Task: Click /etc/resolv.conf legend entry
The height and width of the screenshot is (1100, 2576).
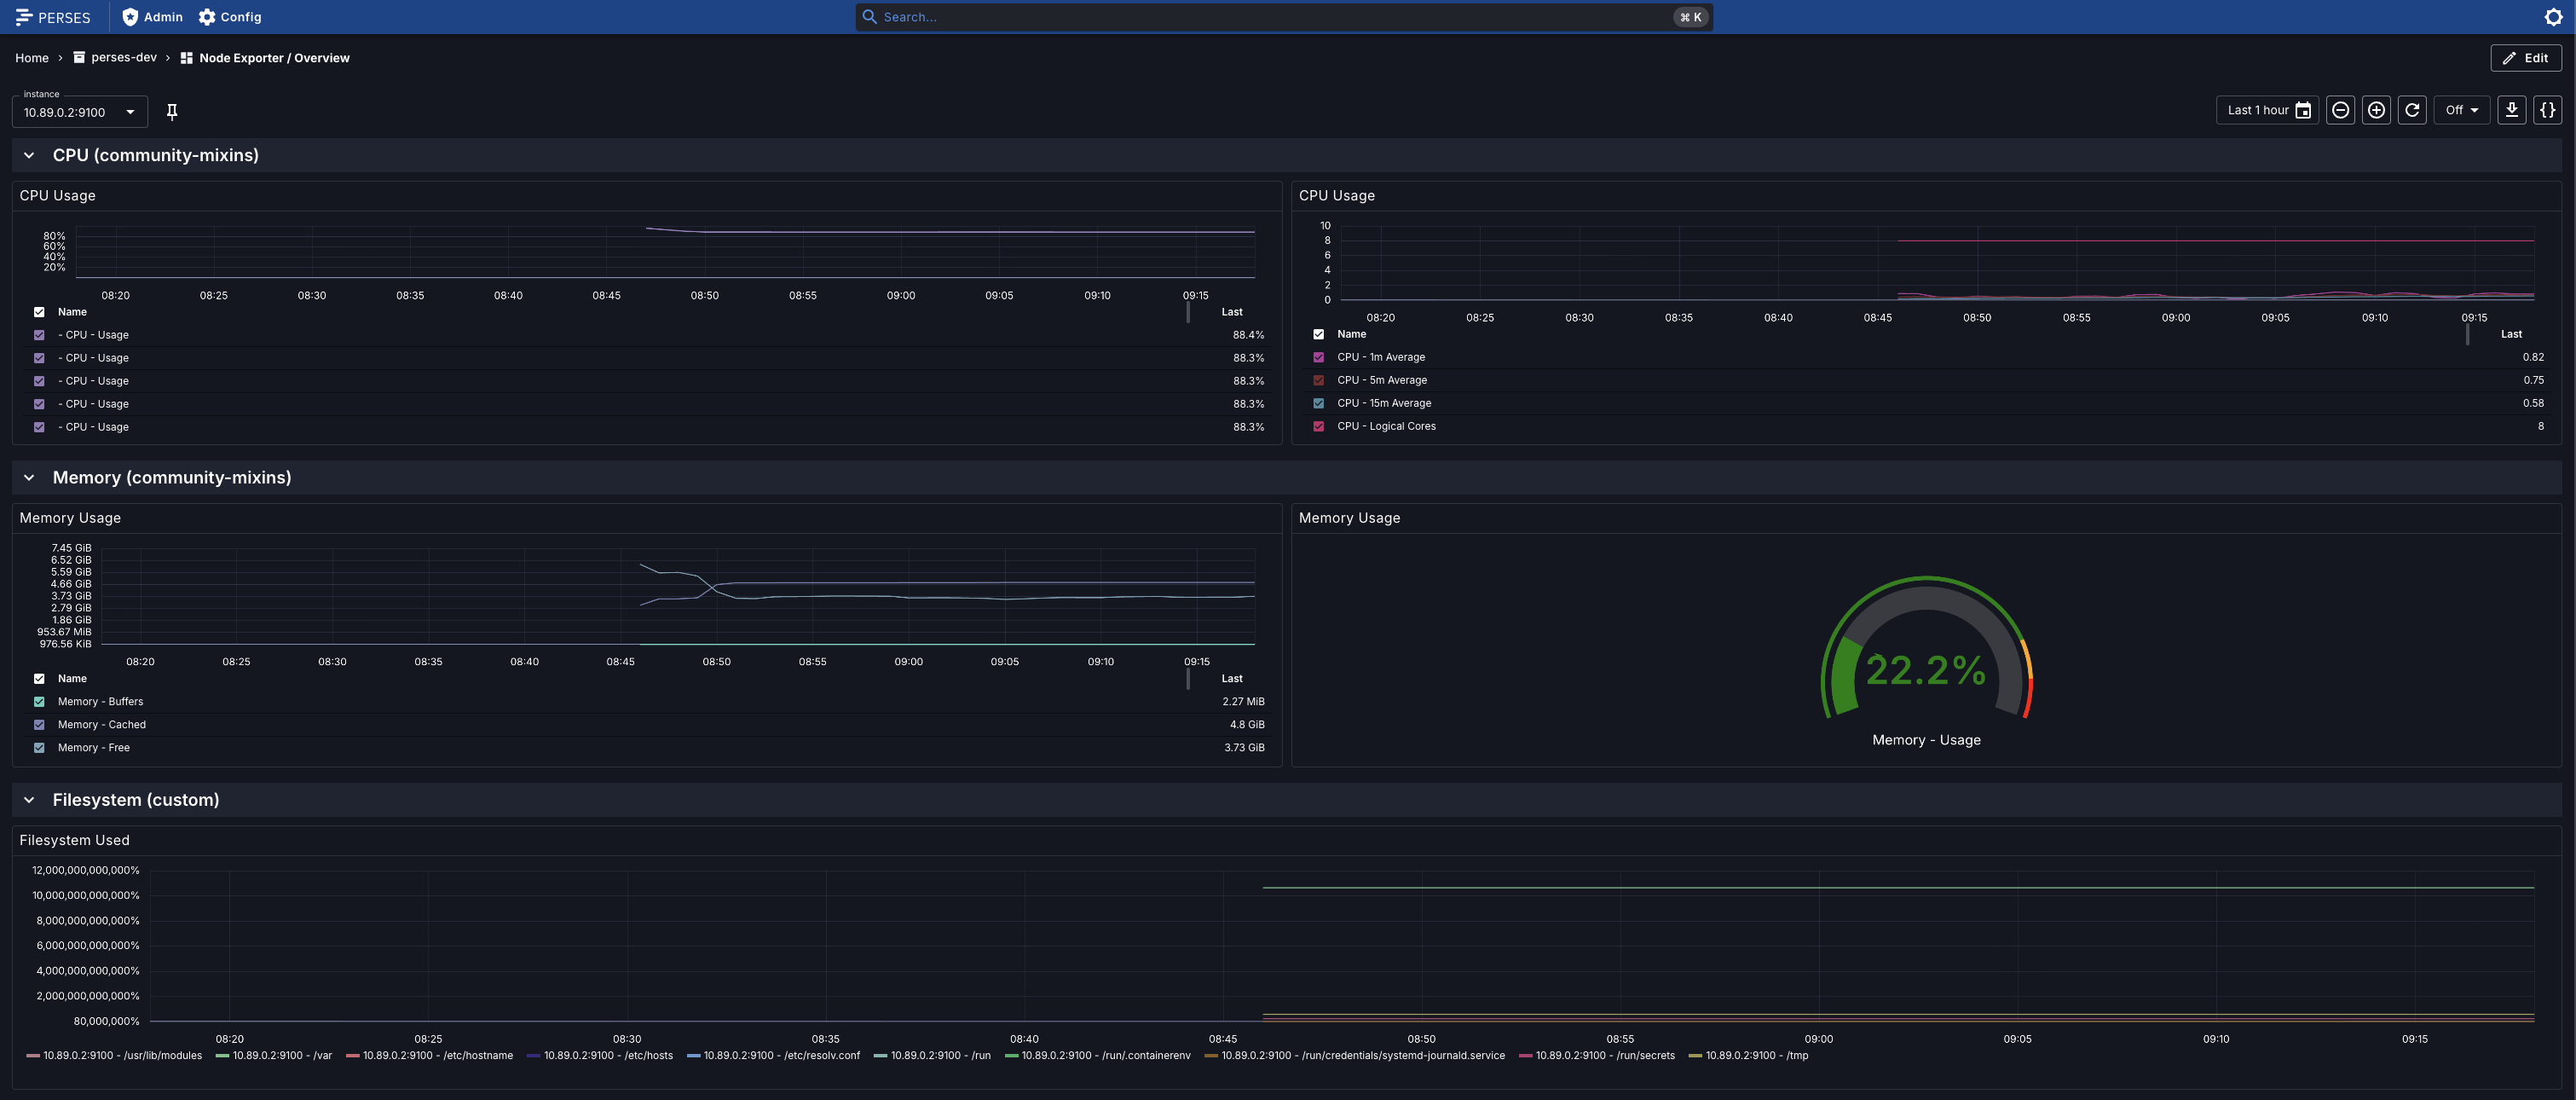Action: [773, 1056]
